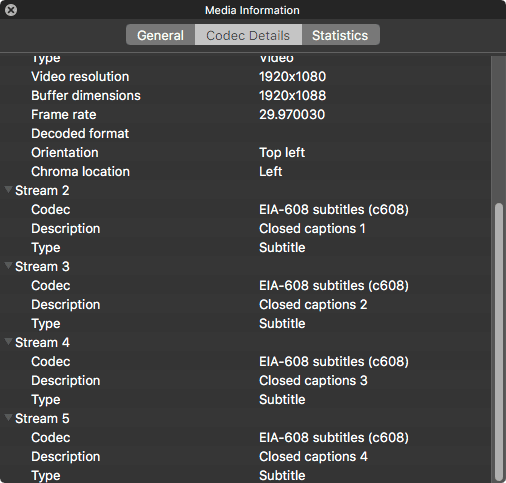
Task: Click the Video resolution label
Action: click(80, 77)
